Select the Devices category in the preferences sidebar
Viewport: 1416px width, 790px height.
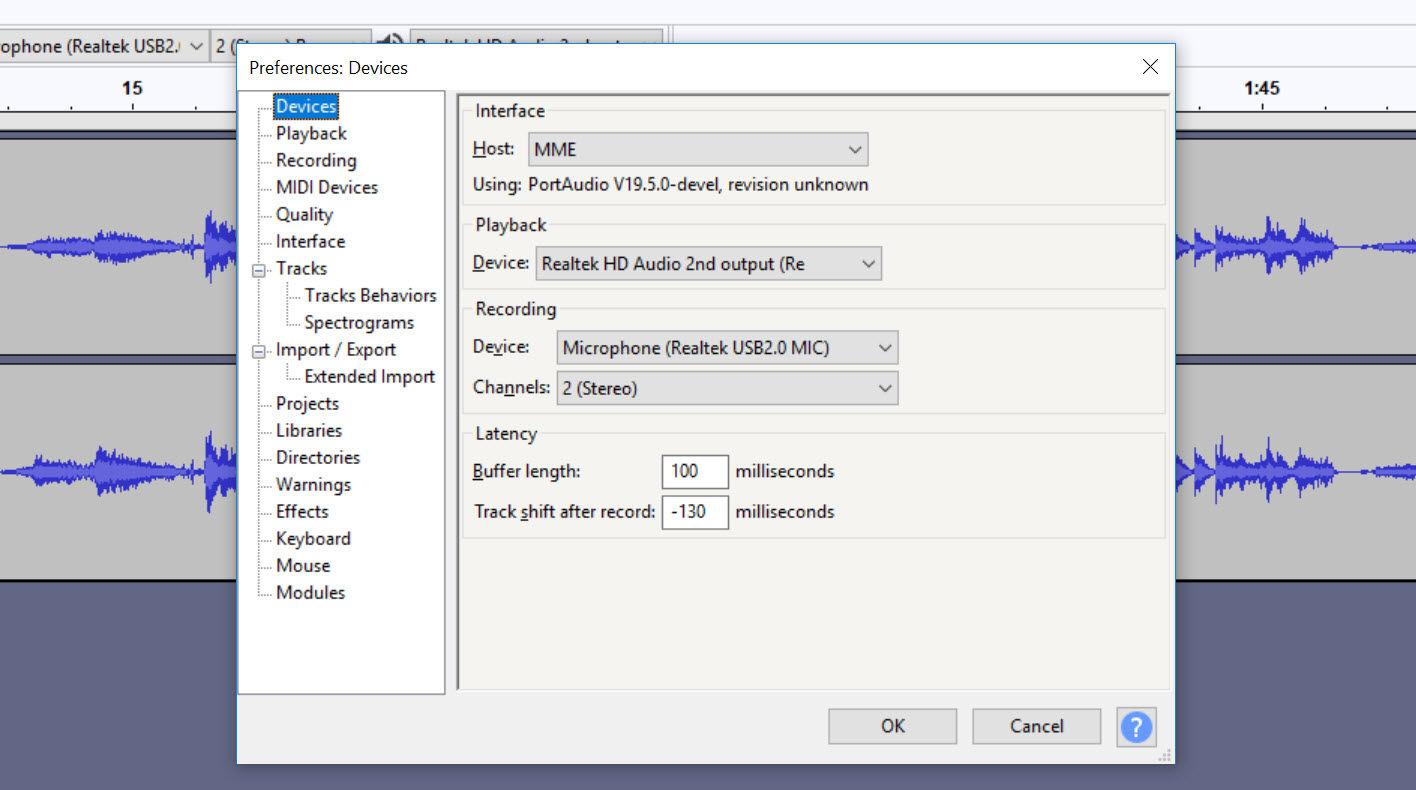pyautogui.click(x=305, y=106)
